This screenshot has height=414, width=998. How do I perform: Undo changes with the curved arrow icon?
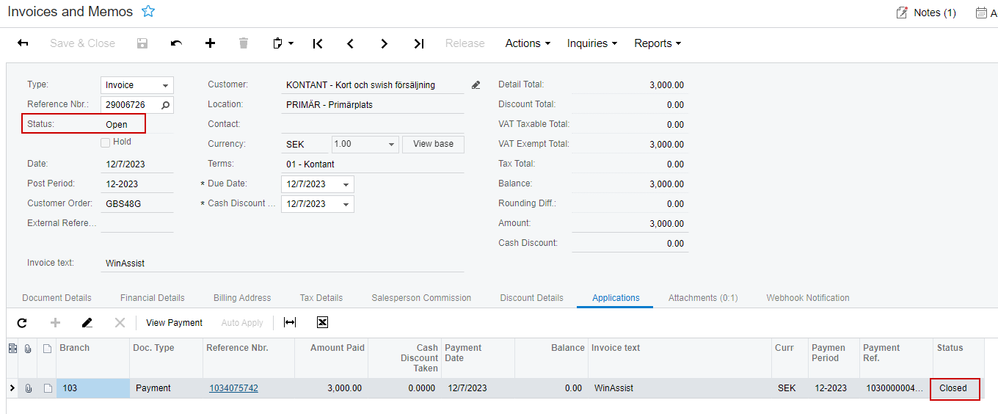point(176,43)
